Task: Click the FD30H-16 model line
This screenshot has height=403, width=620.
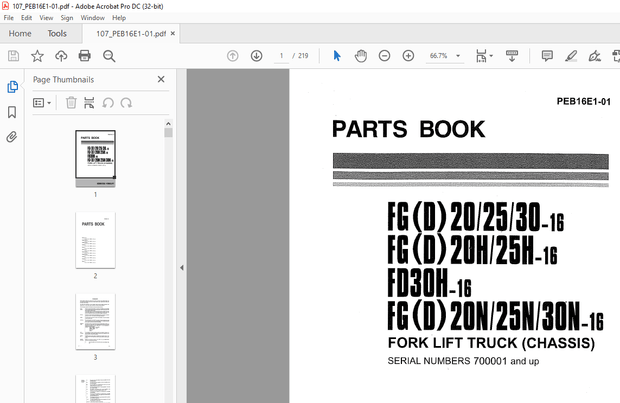Action: pyautogui.click(x=429, y=283)
